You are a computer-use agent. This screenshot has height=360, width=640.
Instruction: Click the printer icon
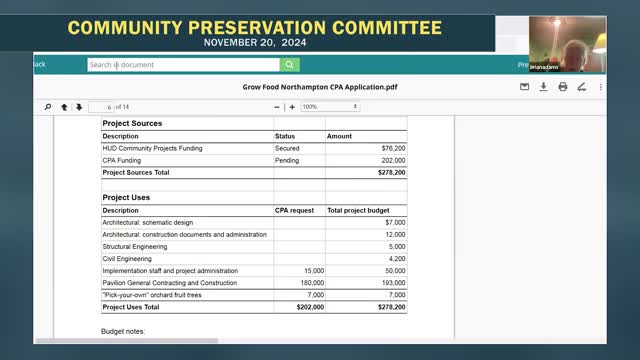click(x=563, y=87)
